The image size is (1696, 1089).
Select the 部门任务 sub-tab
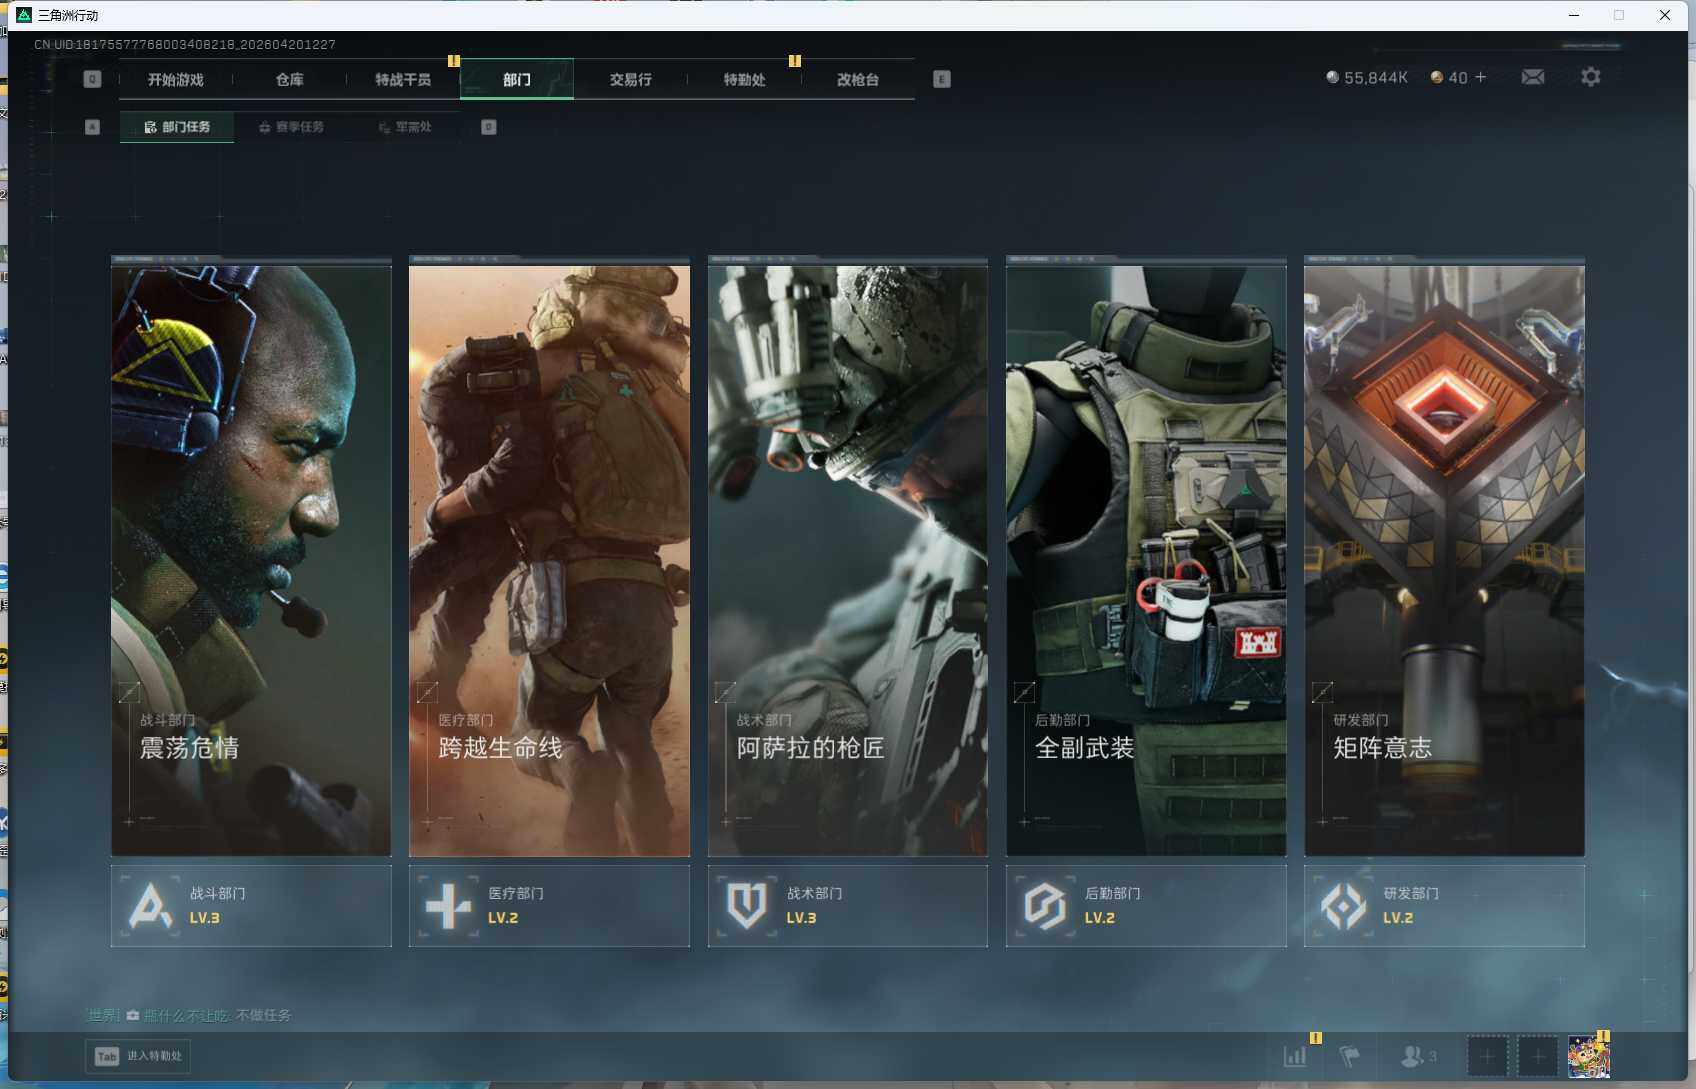(177, 127)
